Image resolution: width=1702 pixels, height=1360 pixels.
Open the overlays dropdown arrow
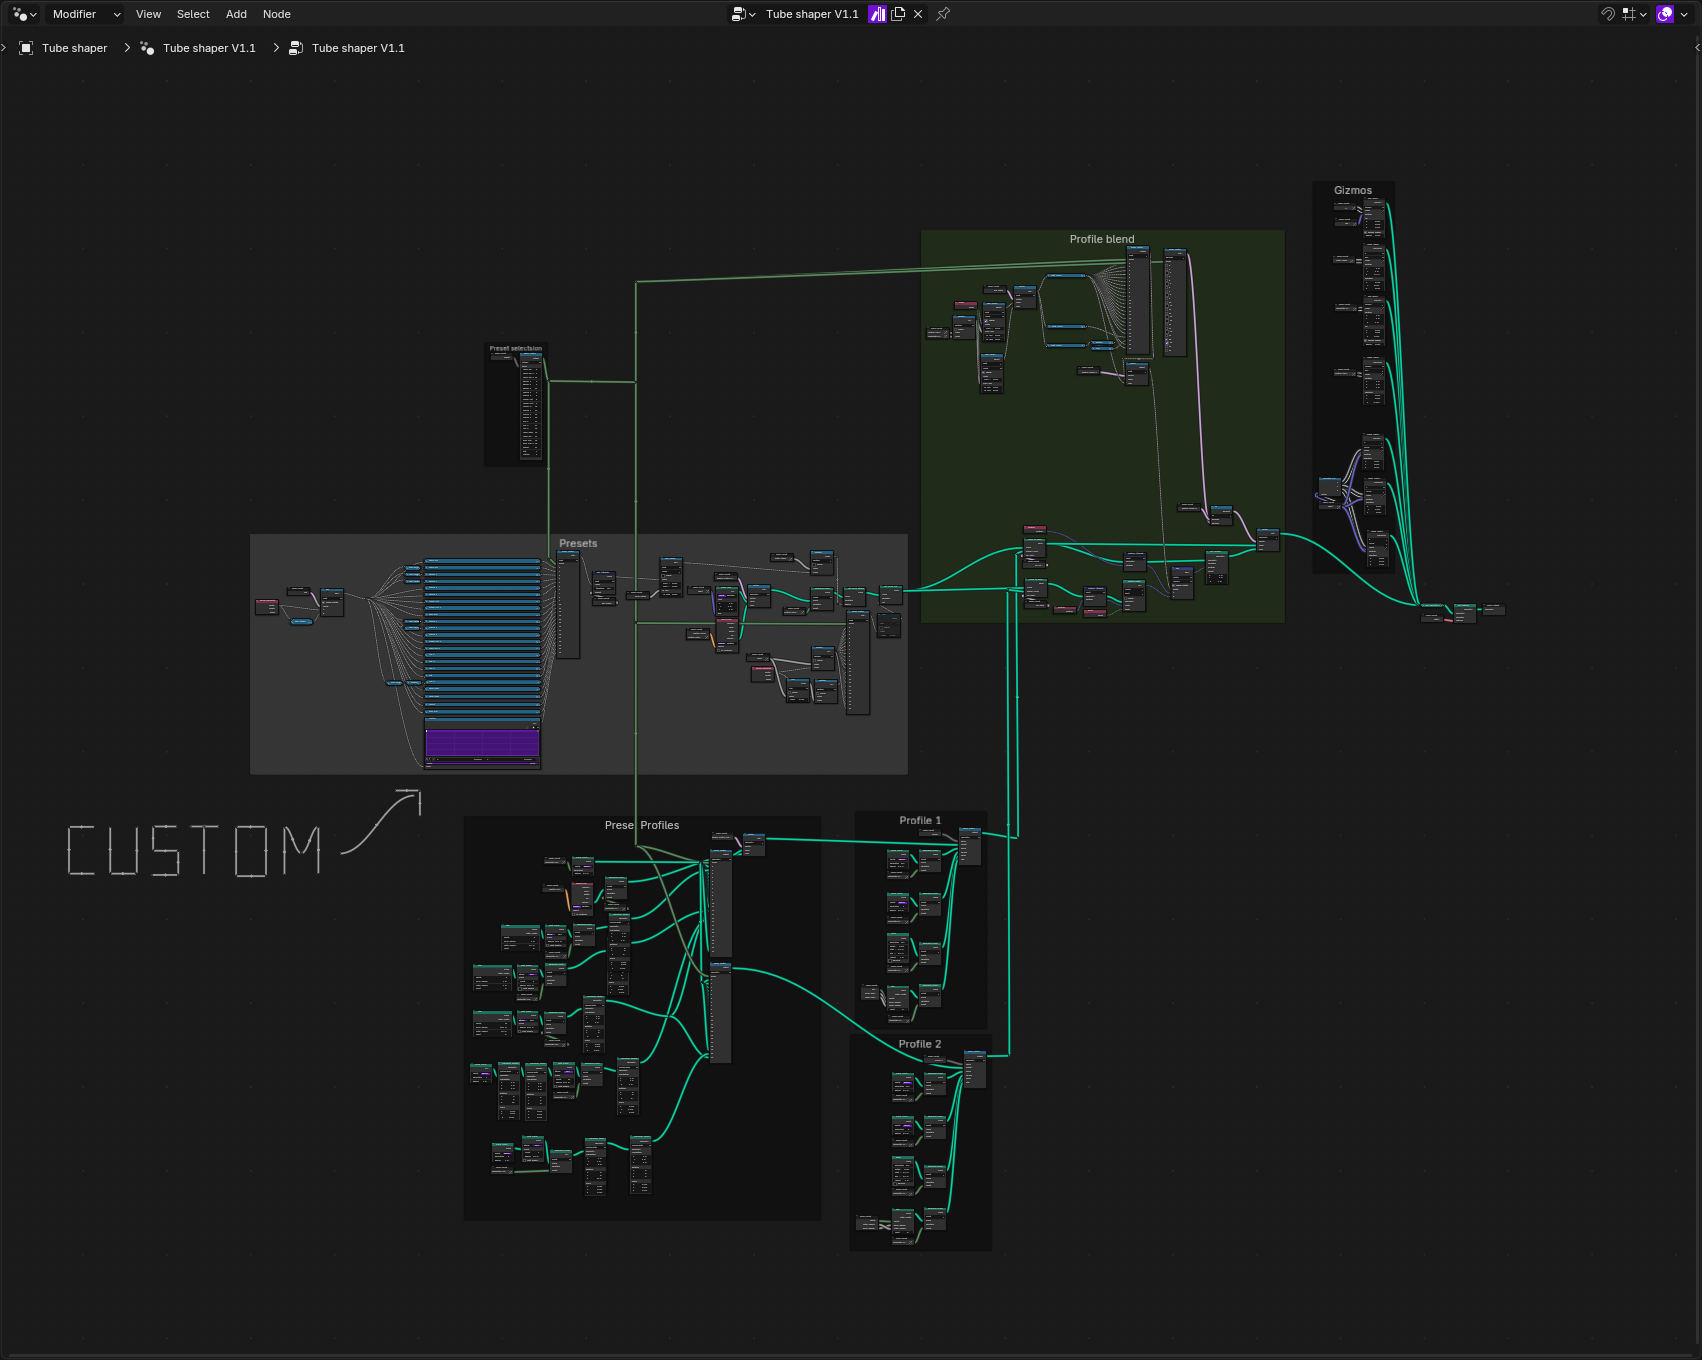click(1687, 14)
